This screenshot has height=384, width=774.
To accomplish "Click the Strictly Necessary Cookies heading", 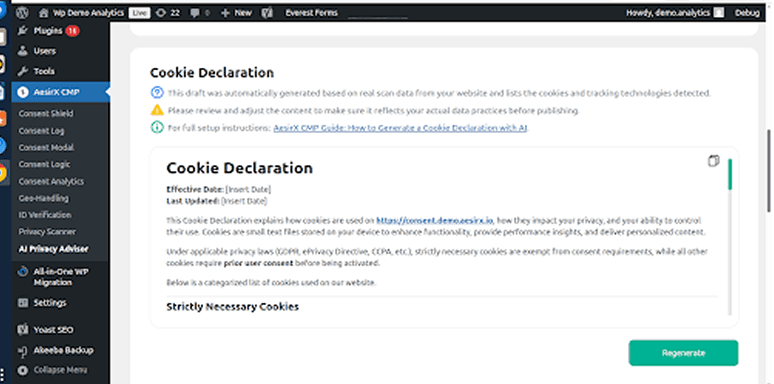I will pos(232,307).
